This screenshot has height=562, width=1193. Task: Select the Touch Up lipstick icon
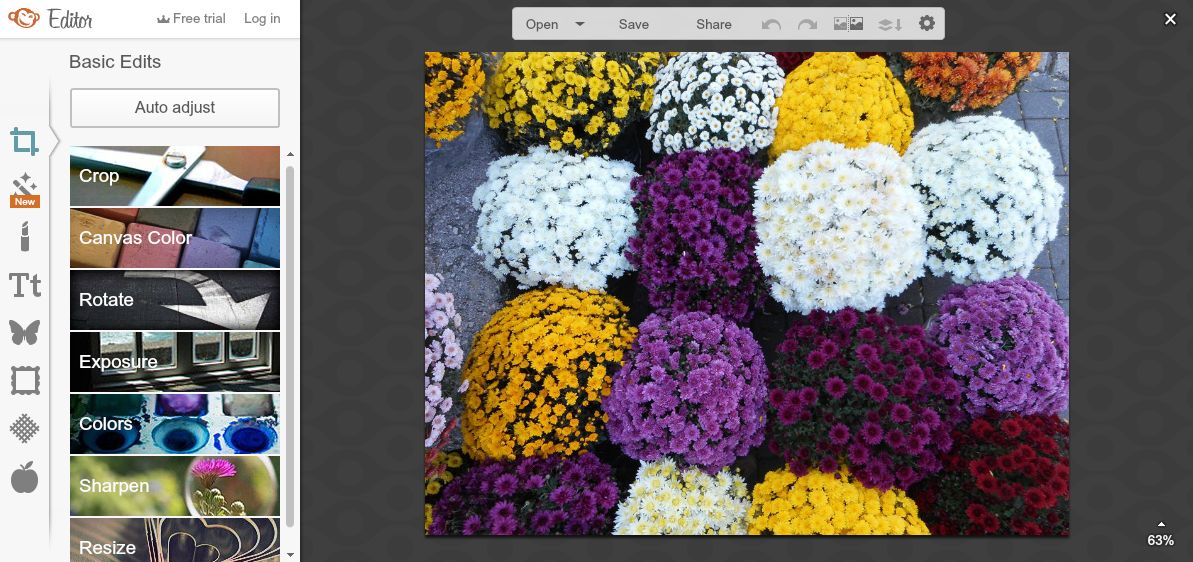(25, 237)
